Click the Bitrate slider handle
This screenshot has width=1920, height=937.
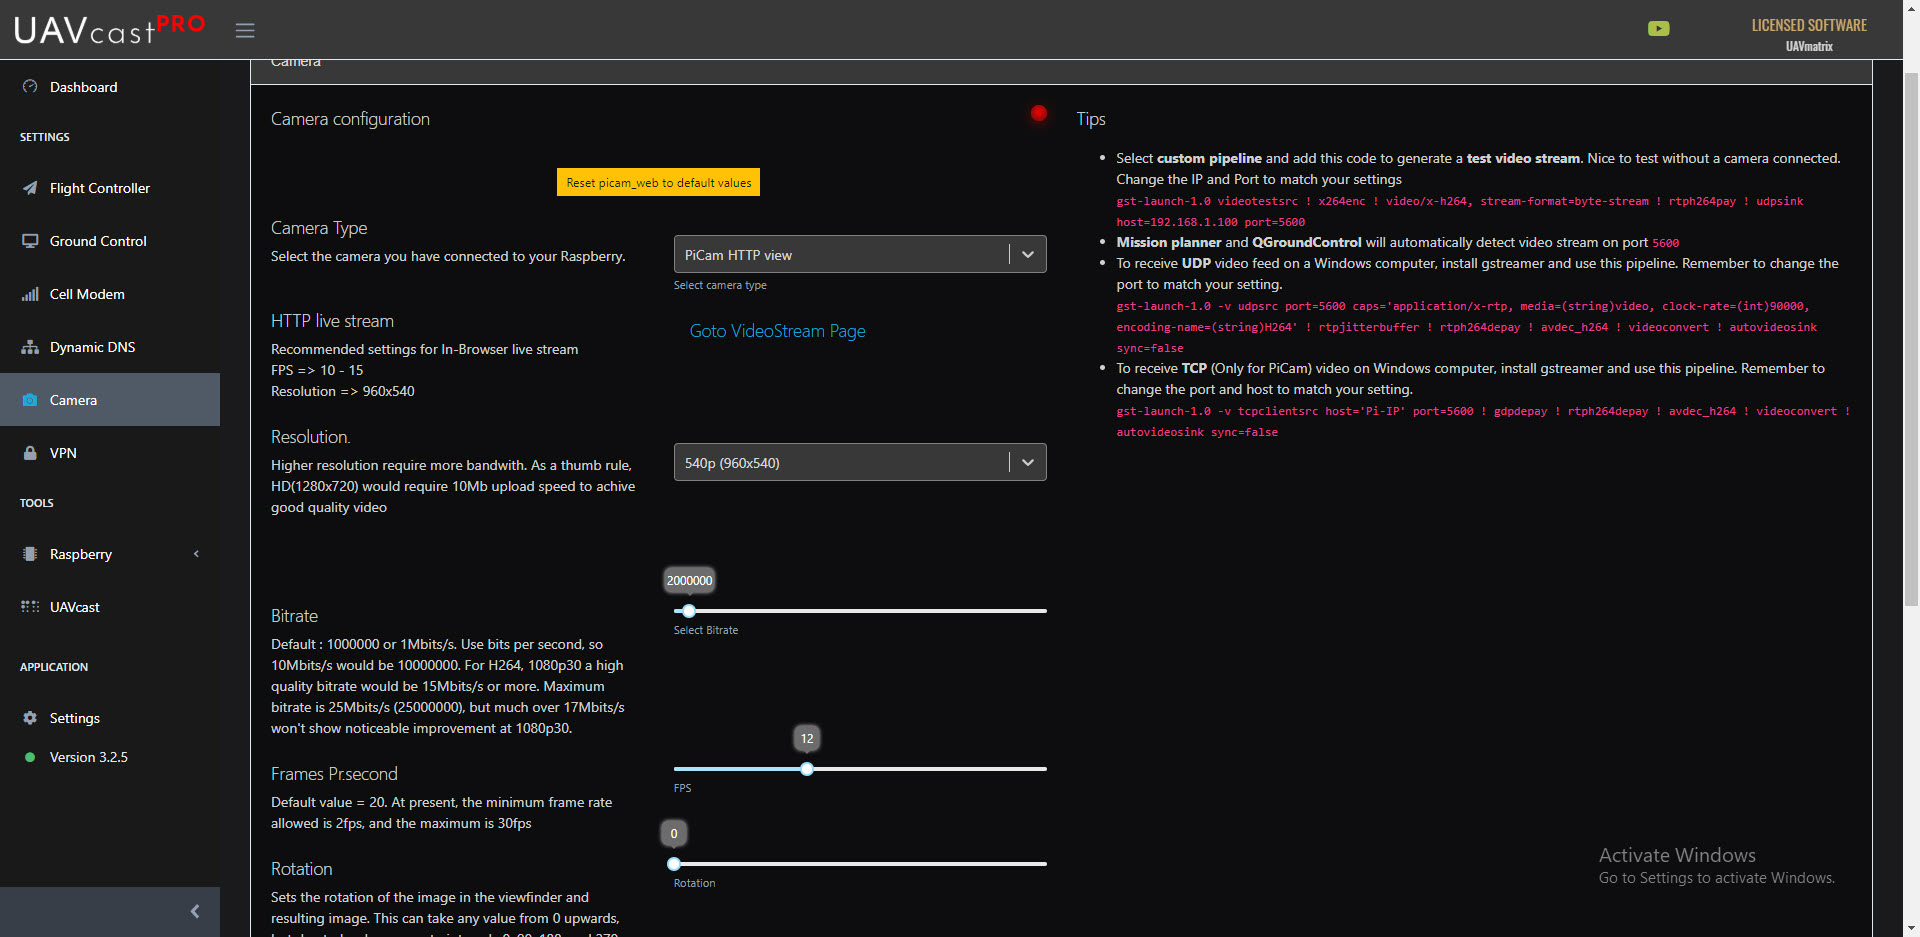[688, 611]
